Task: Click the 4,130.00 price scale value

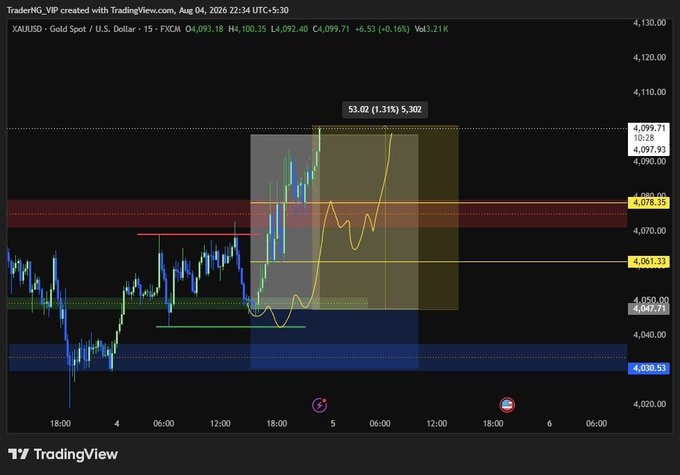Action: (x=649, y=23)
